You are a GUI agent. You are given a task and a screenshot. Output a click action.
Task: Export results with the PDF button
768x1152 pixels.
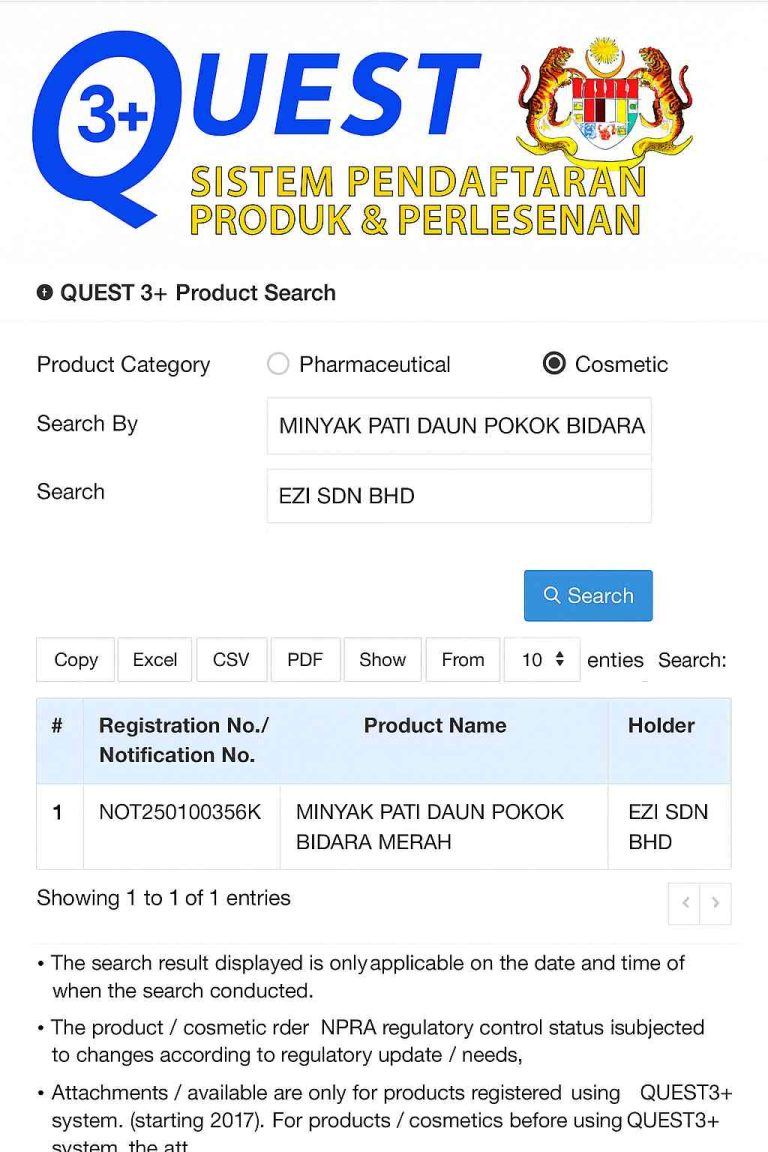click(305, 660)
